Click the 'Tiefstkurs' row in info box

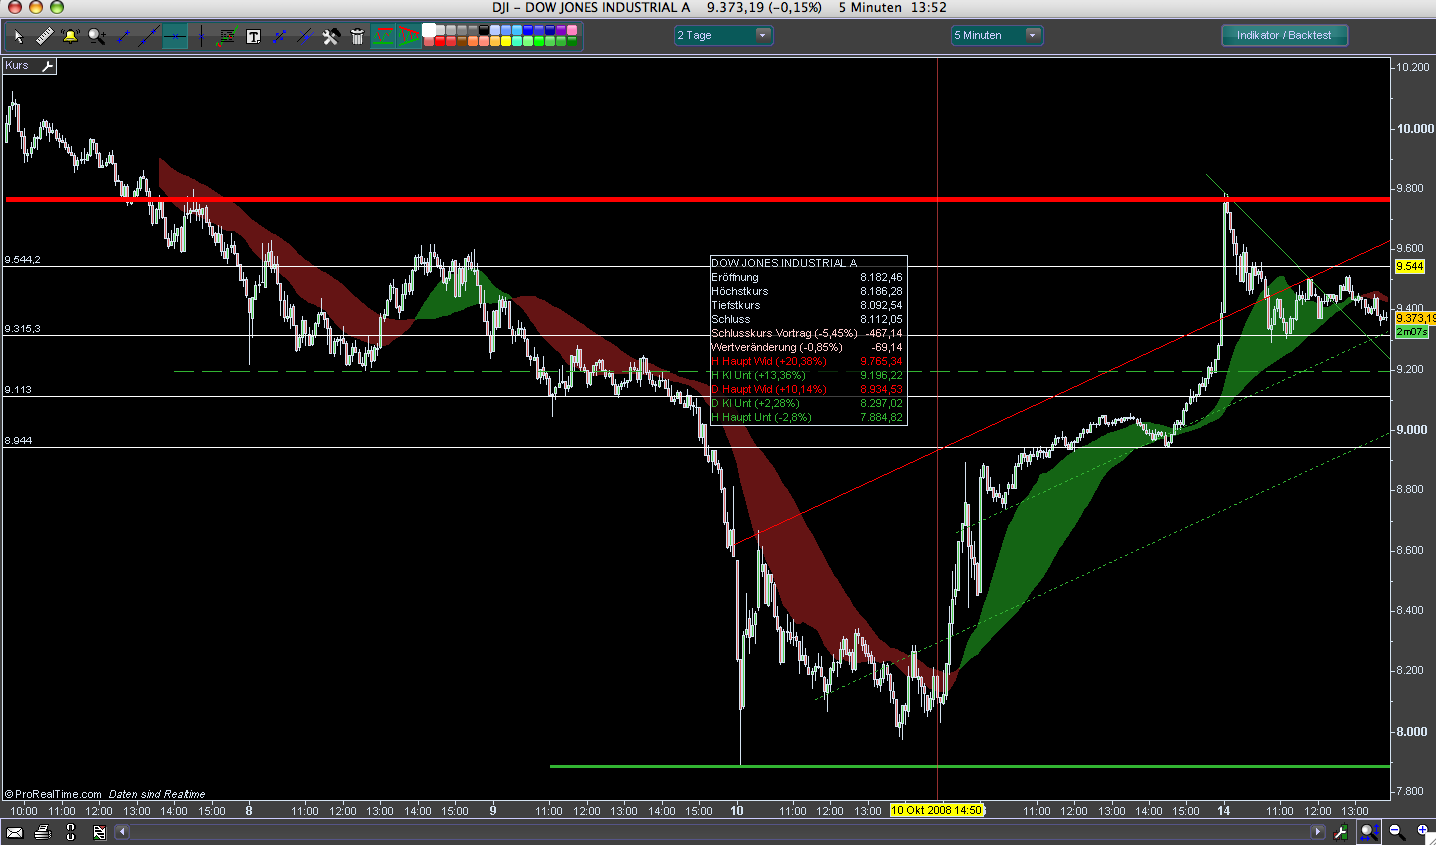pos(807,305)
